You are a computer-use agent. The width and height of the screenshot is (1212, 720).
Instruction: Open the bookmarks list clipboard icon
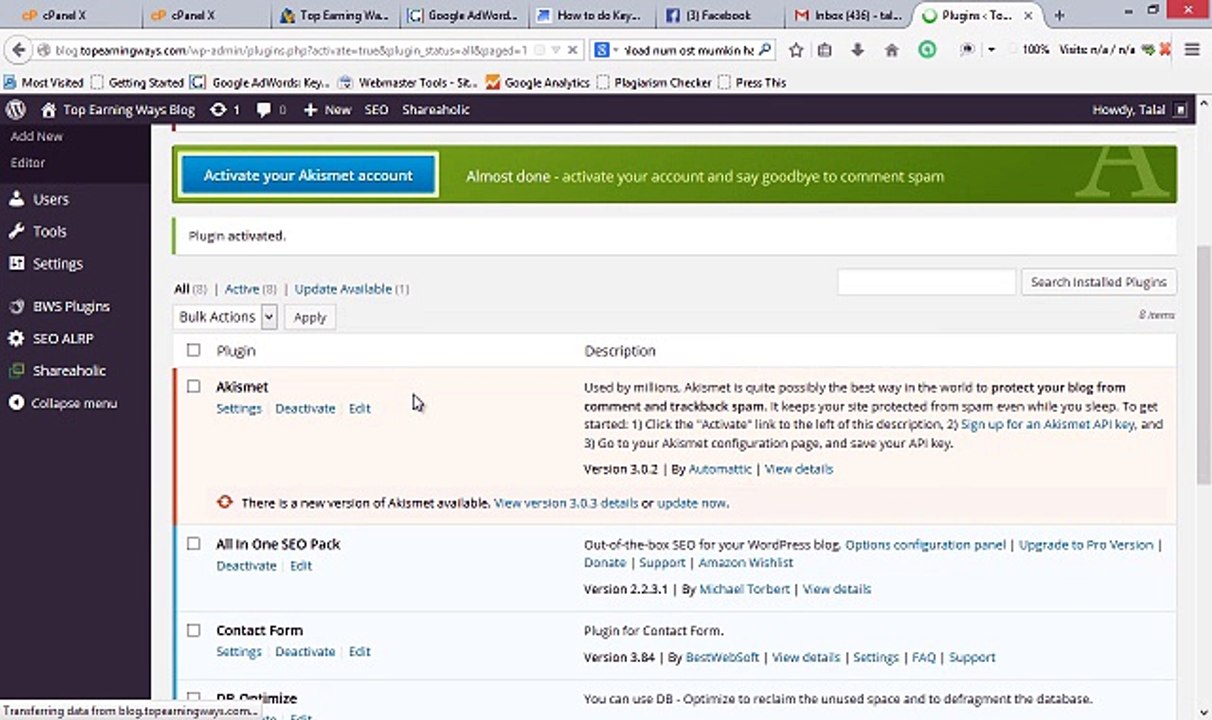click(x=825, y=50)
